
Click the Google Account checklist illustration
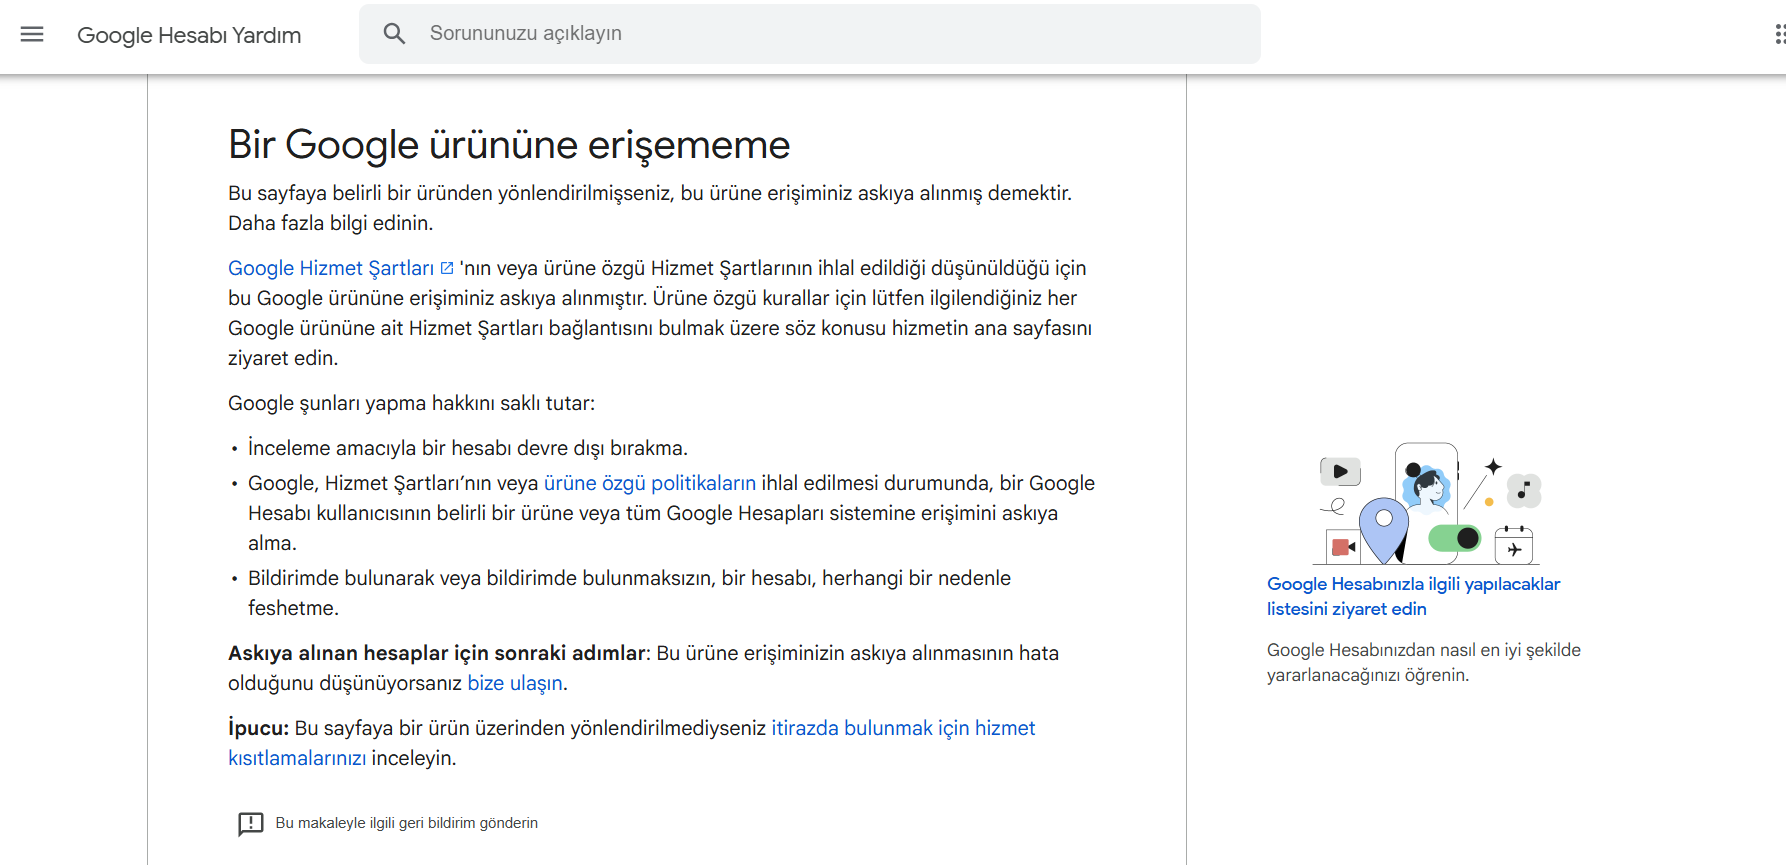[x=1427, y=503]
